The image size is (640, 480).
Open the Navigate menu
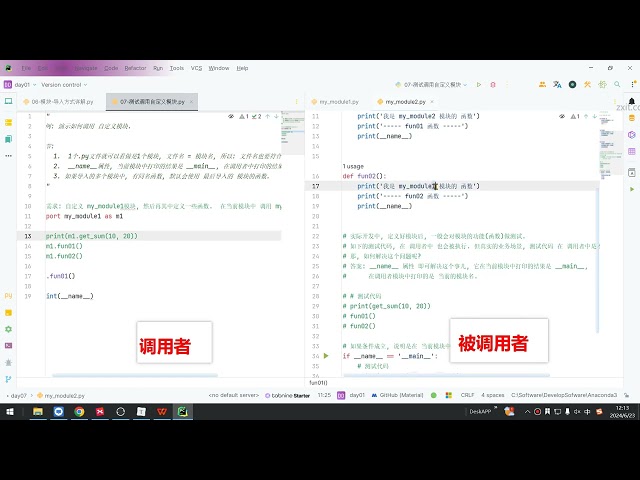(86, 68)
